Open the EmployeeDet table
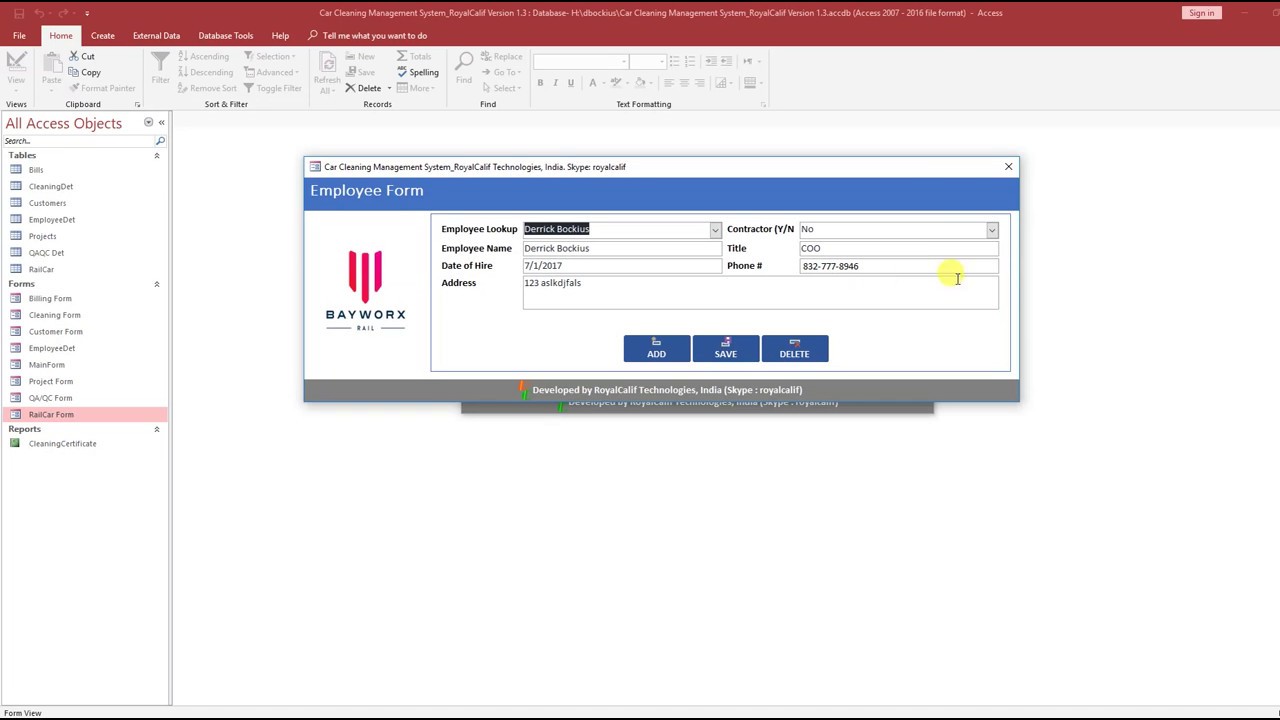Image resolution: width=1280 pixels, height=720 pixels. [x=52, y=220]
